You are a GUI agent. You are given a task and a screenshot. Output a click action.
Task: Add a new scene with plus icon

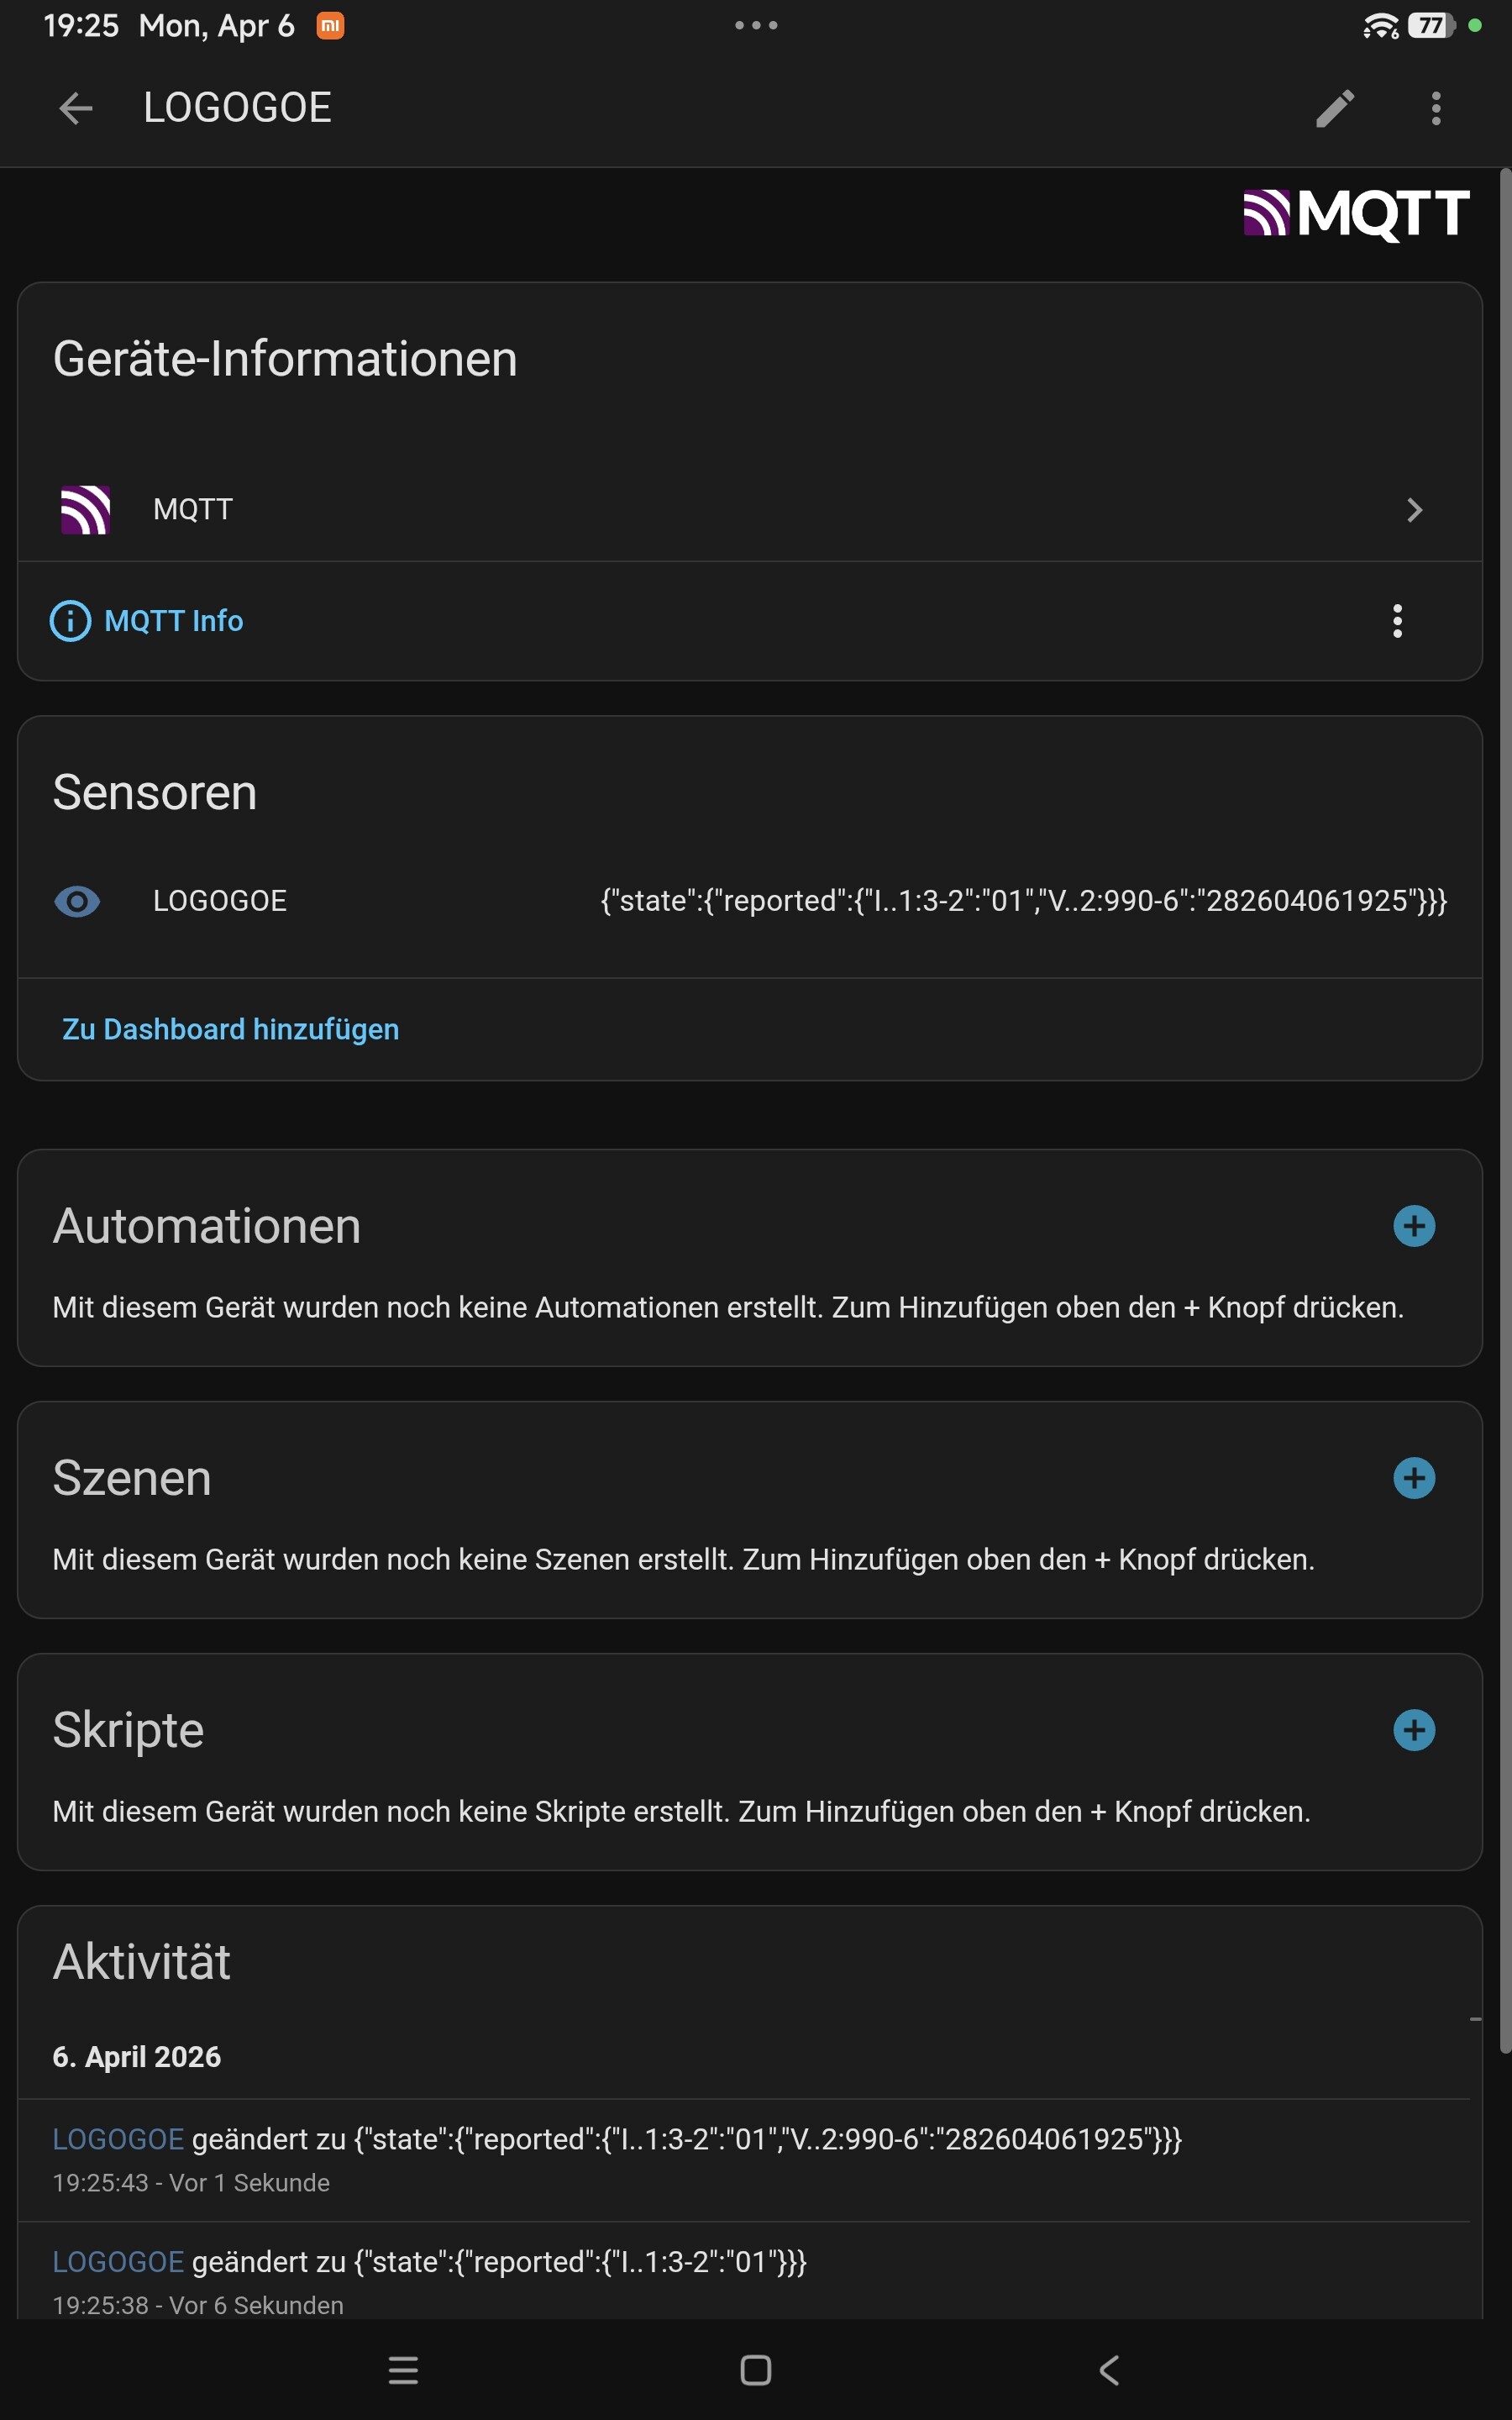[1413, 1478]
